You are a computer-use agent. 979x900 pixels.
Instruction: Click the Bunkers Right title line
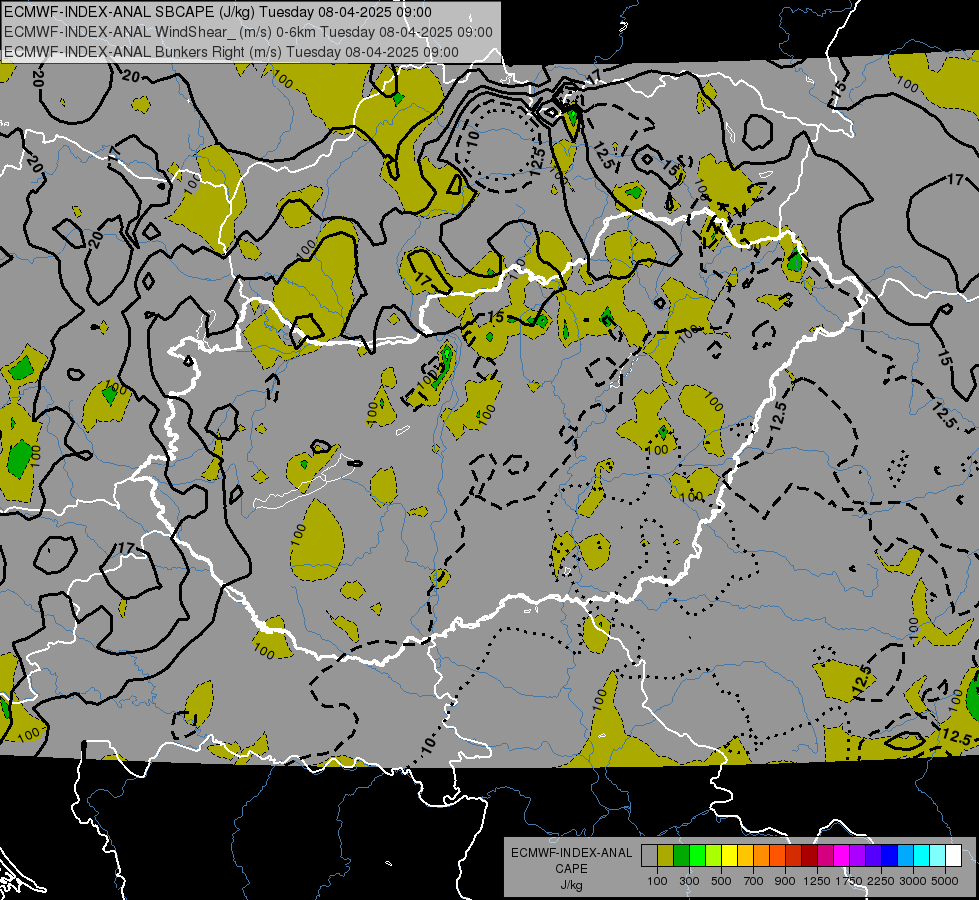click(x=231, y=52)
